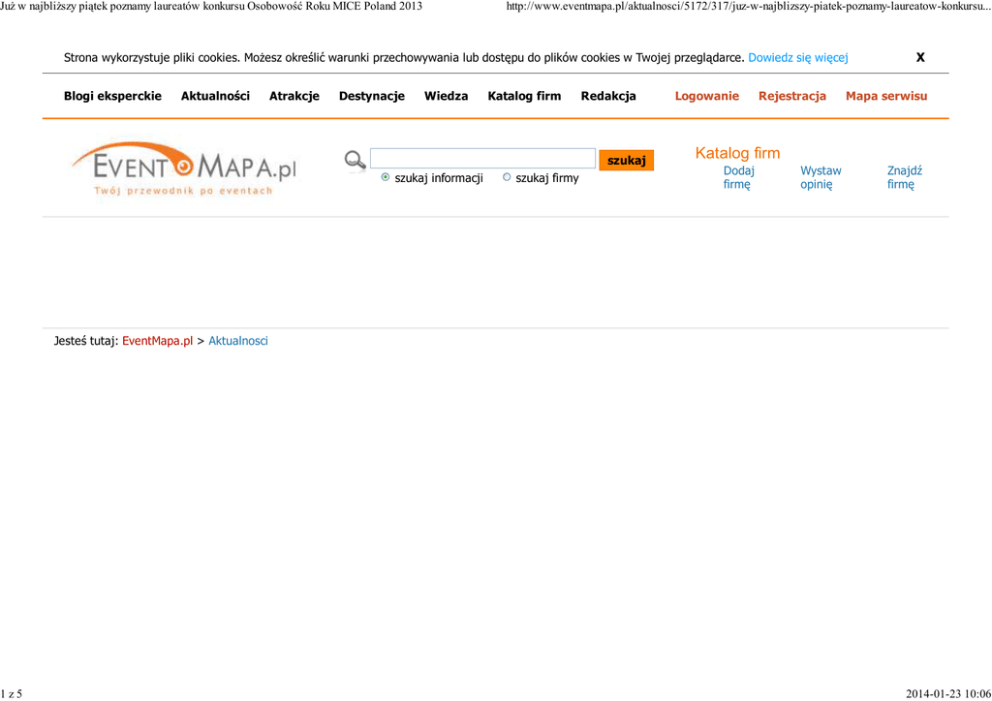Screen dimensions: 992x701
Task: Open the 'Atrakcje' menu section
Action: tap(294, 97)
